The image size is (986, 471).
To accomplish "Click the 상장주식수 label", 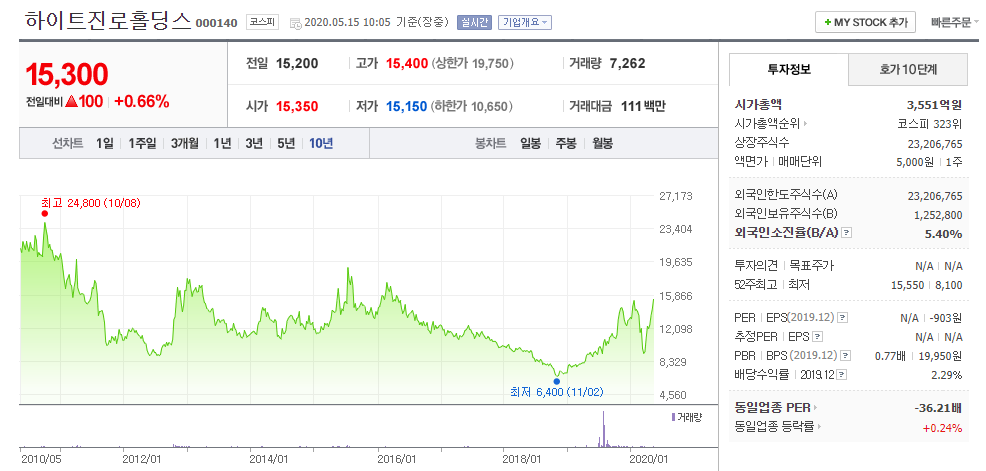I will pos(762,142).
